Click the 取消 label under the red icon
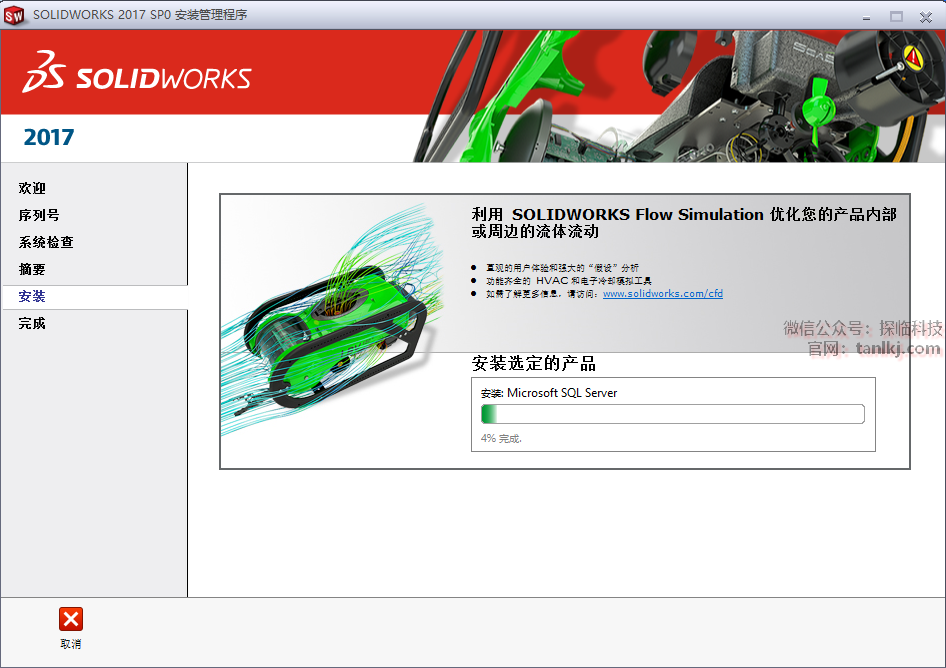 point(71,644)
